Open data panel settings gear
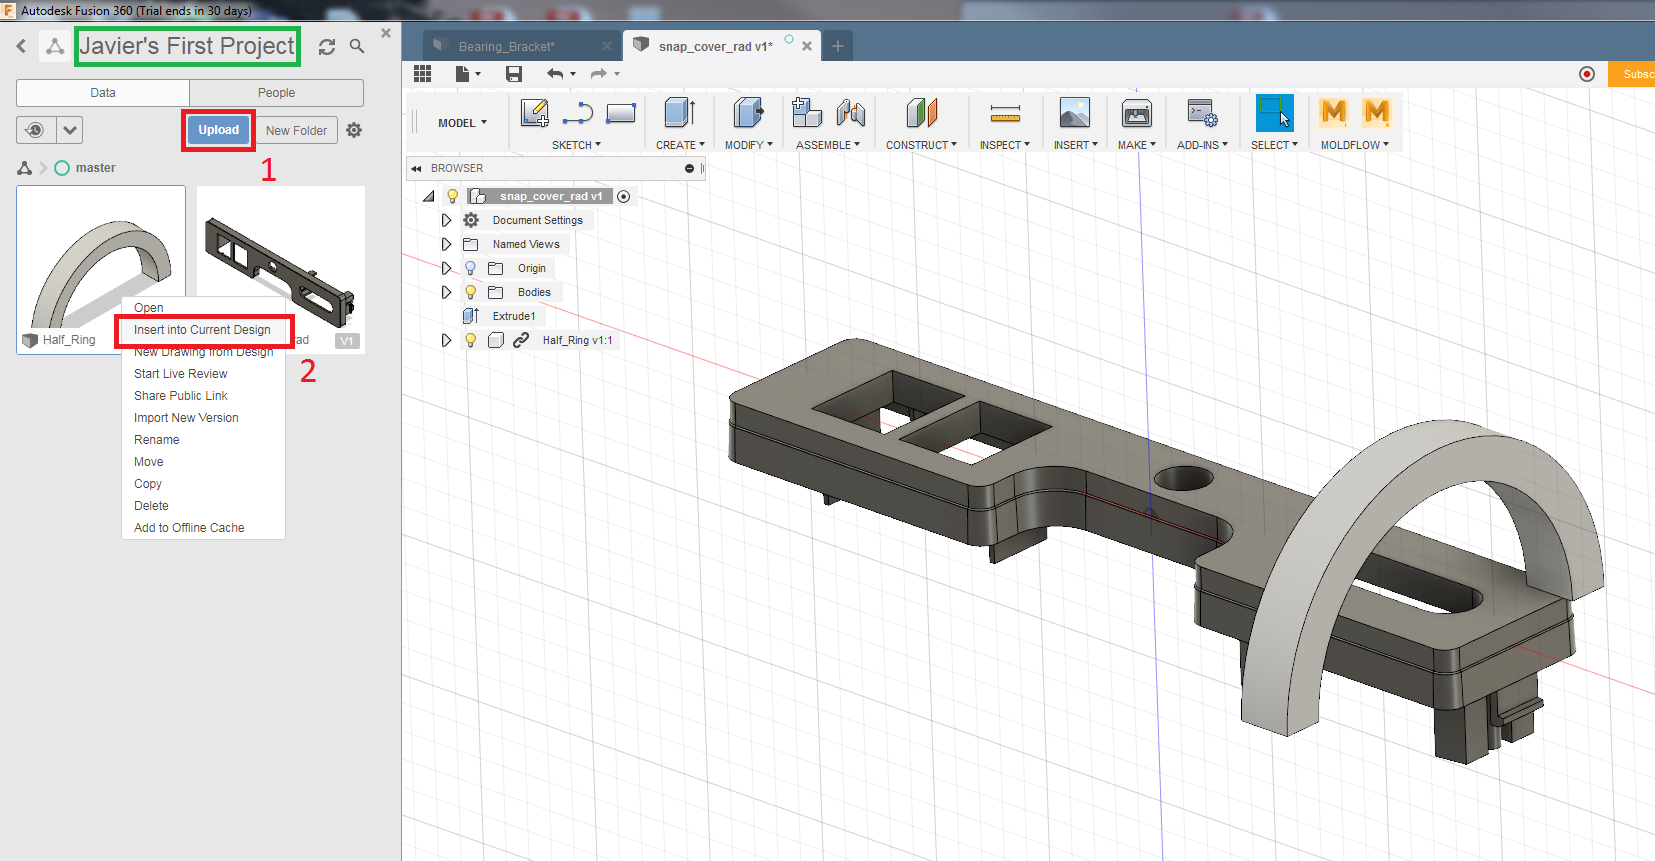This screenshot has width=1655, height=861. (354, 130)
